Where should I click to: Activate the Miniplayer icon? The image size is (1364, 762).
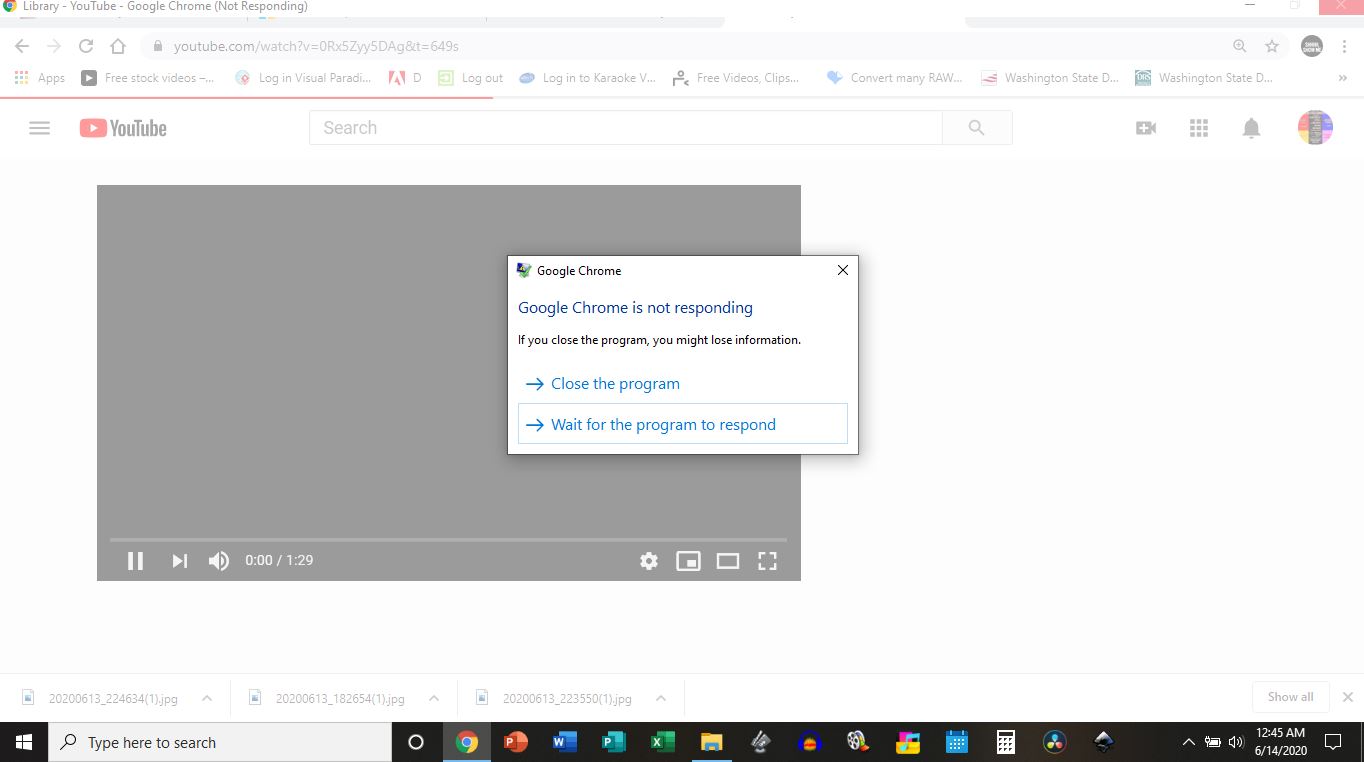tap(688, 561)
